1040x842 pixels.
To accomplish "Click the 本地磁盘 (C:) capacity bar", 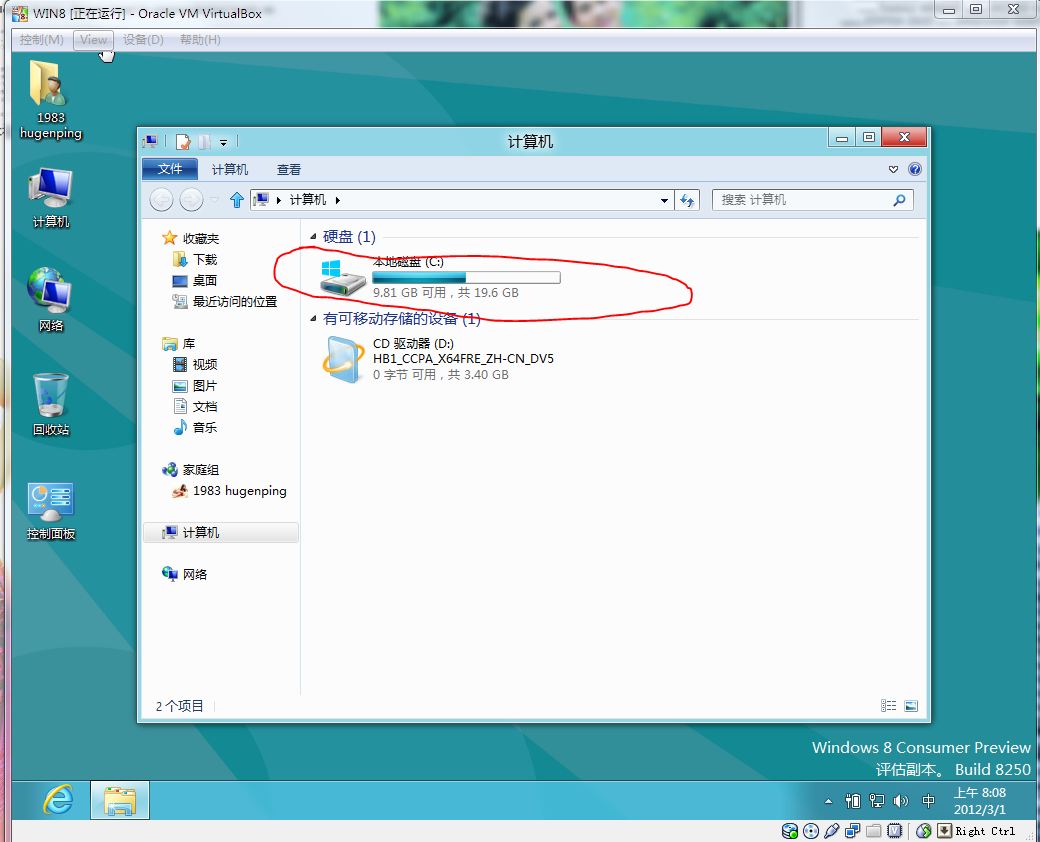I will tap(466, 277).
